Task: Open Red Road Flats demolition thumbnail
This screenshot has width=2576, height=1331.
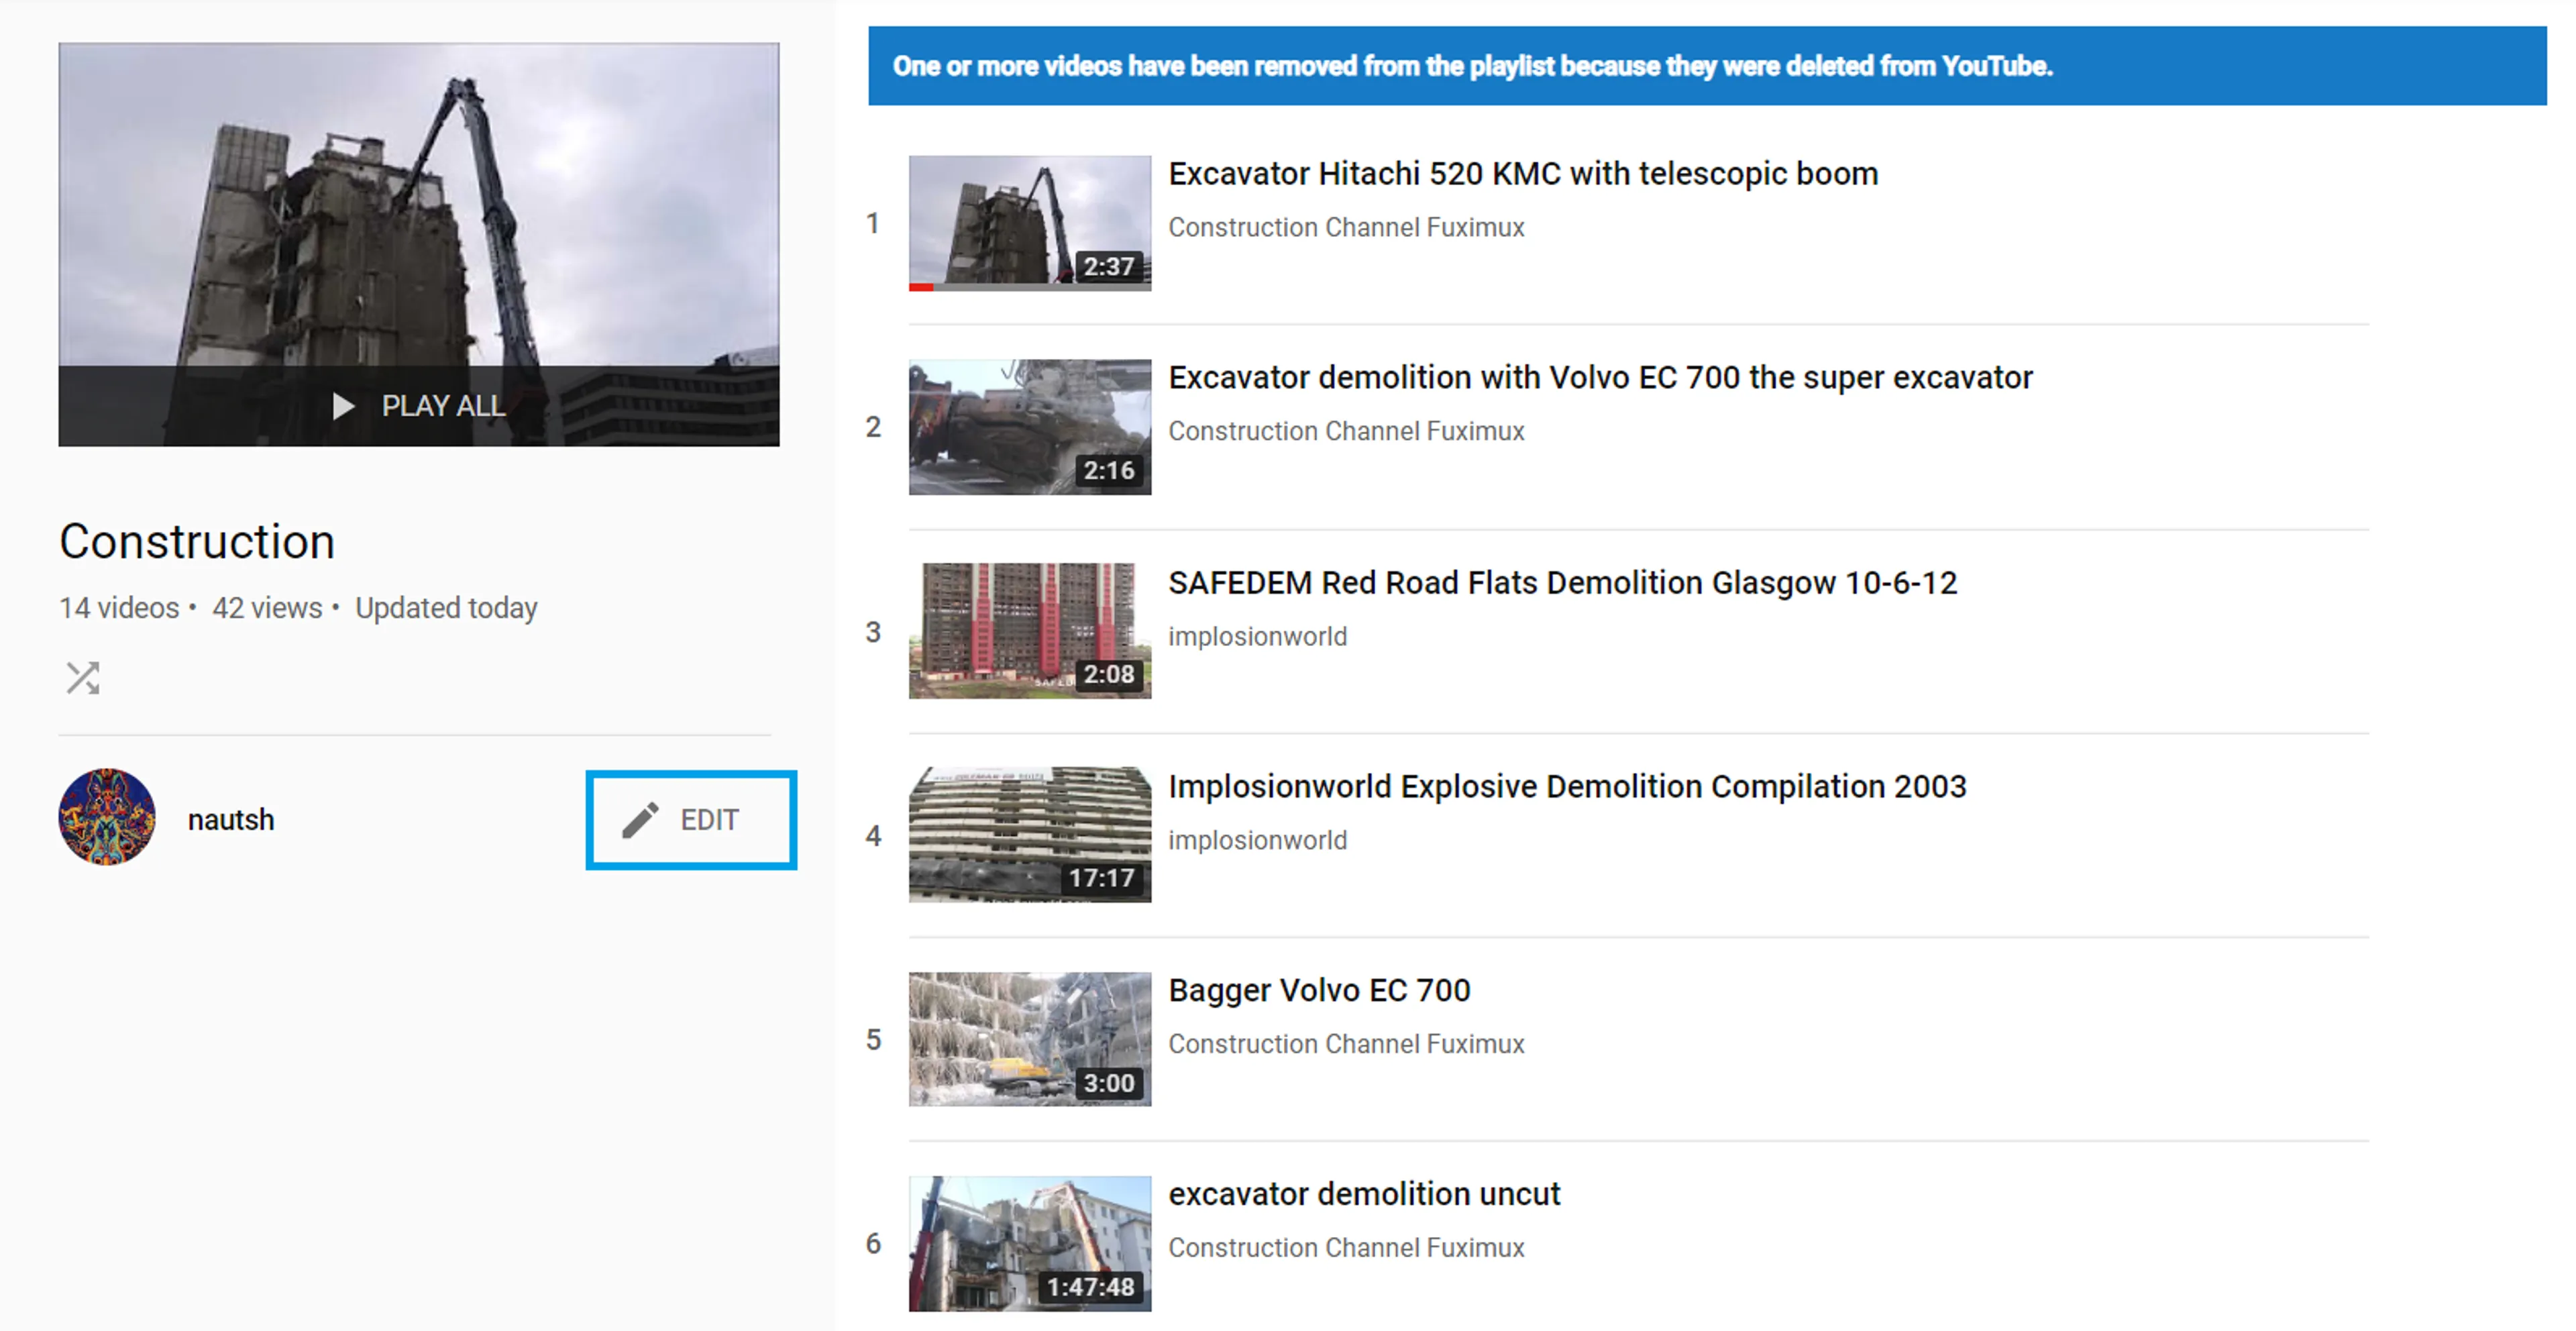Action: point(1029,630)
